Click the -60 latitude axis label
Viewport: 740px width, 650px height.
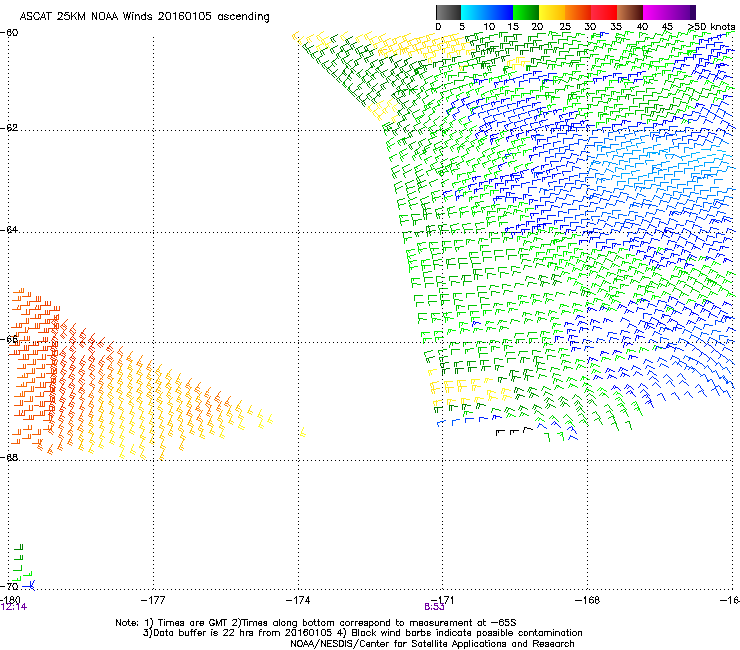[9, 33]
